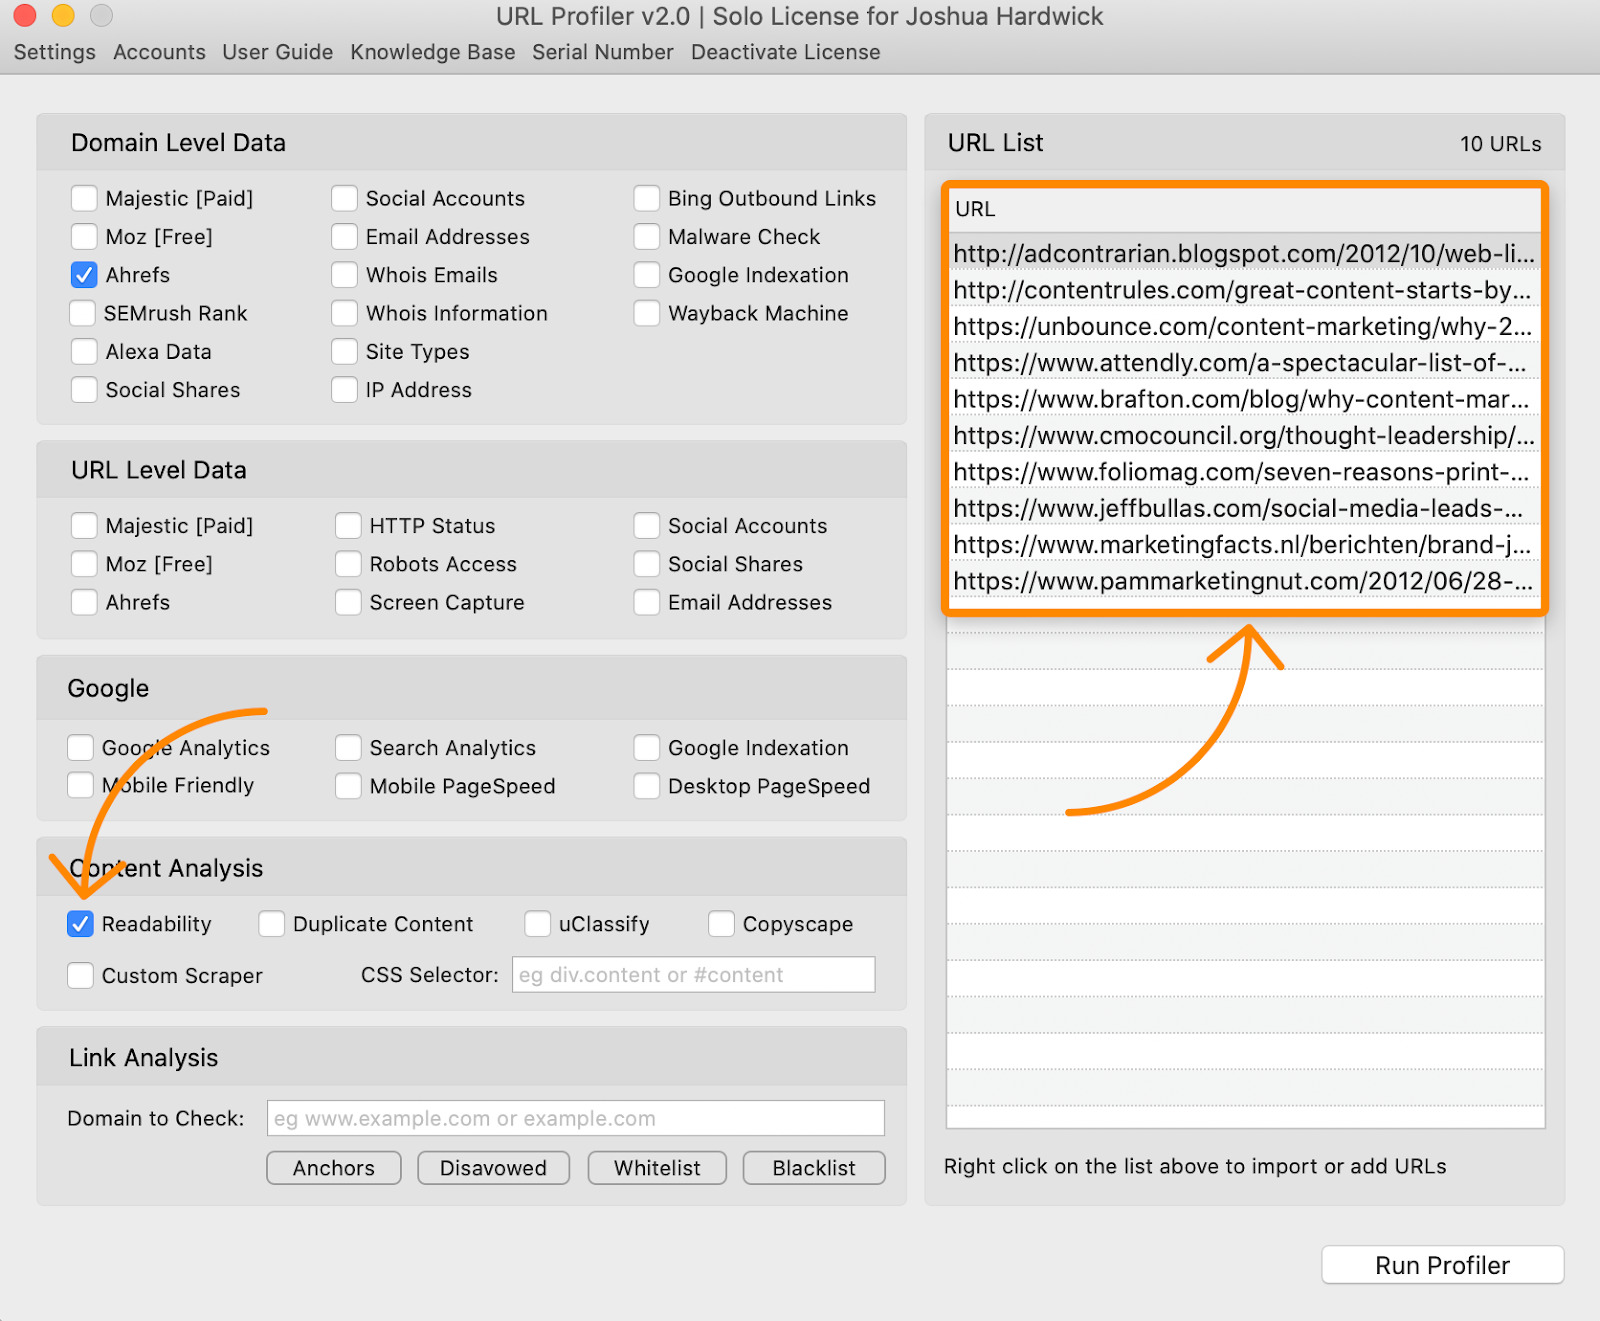The height and width of the screenshot is (1321, 1600).
Task: Enable HTTP Status under URL Level Data
Action: click(347, 525)
